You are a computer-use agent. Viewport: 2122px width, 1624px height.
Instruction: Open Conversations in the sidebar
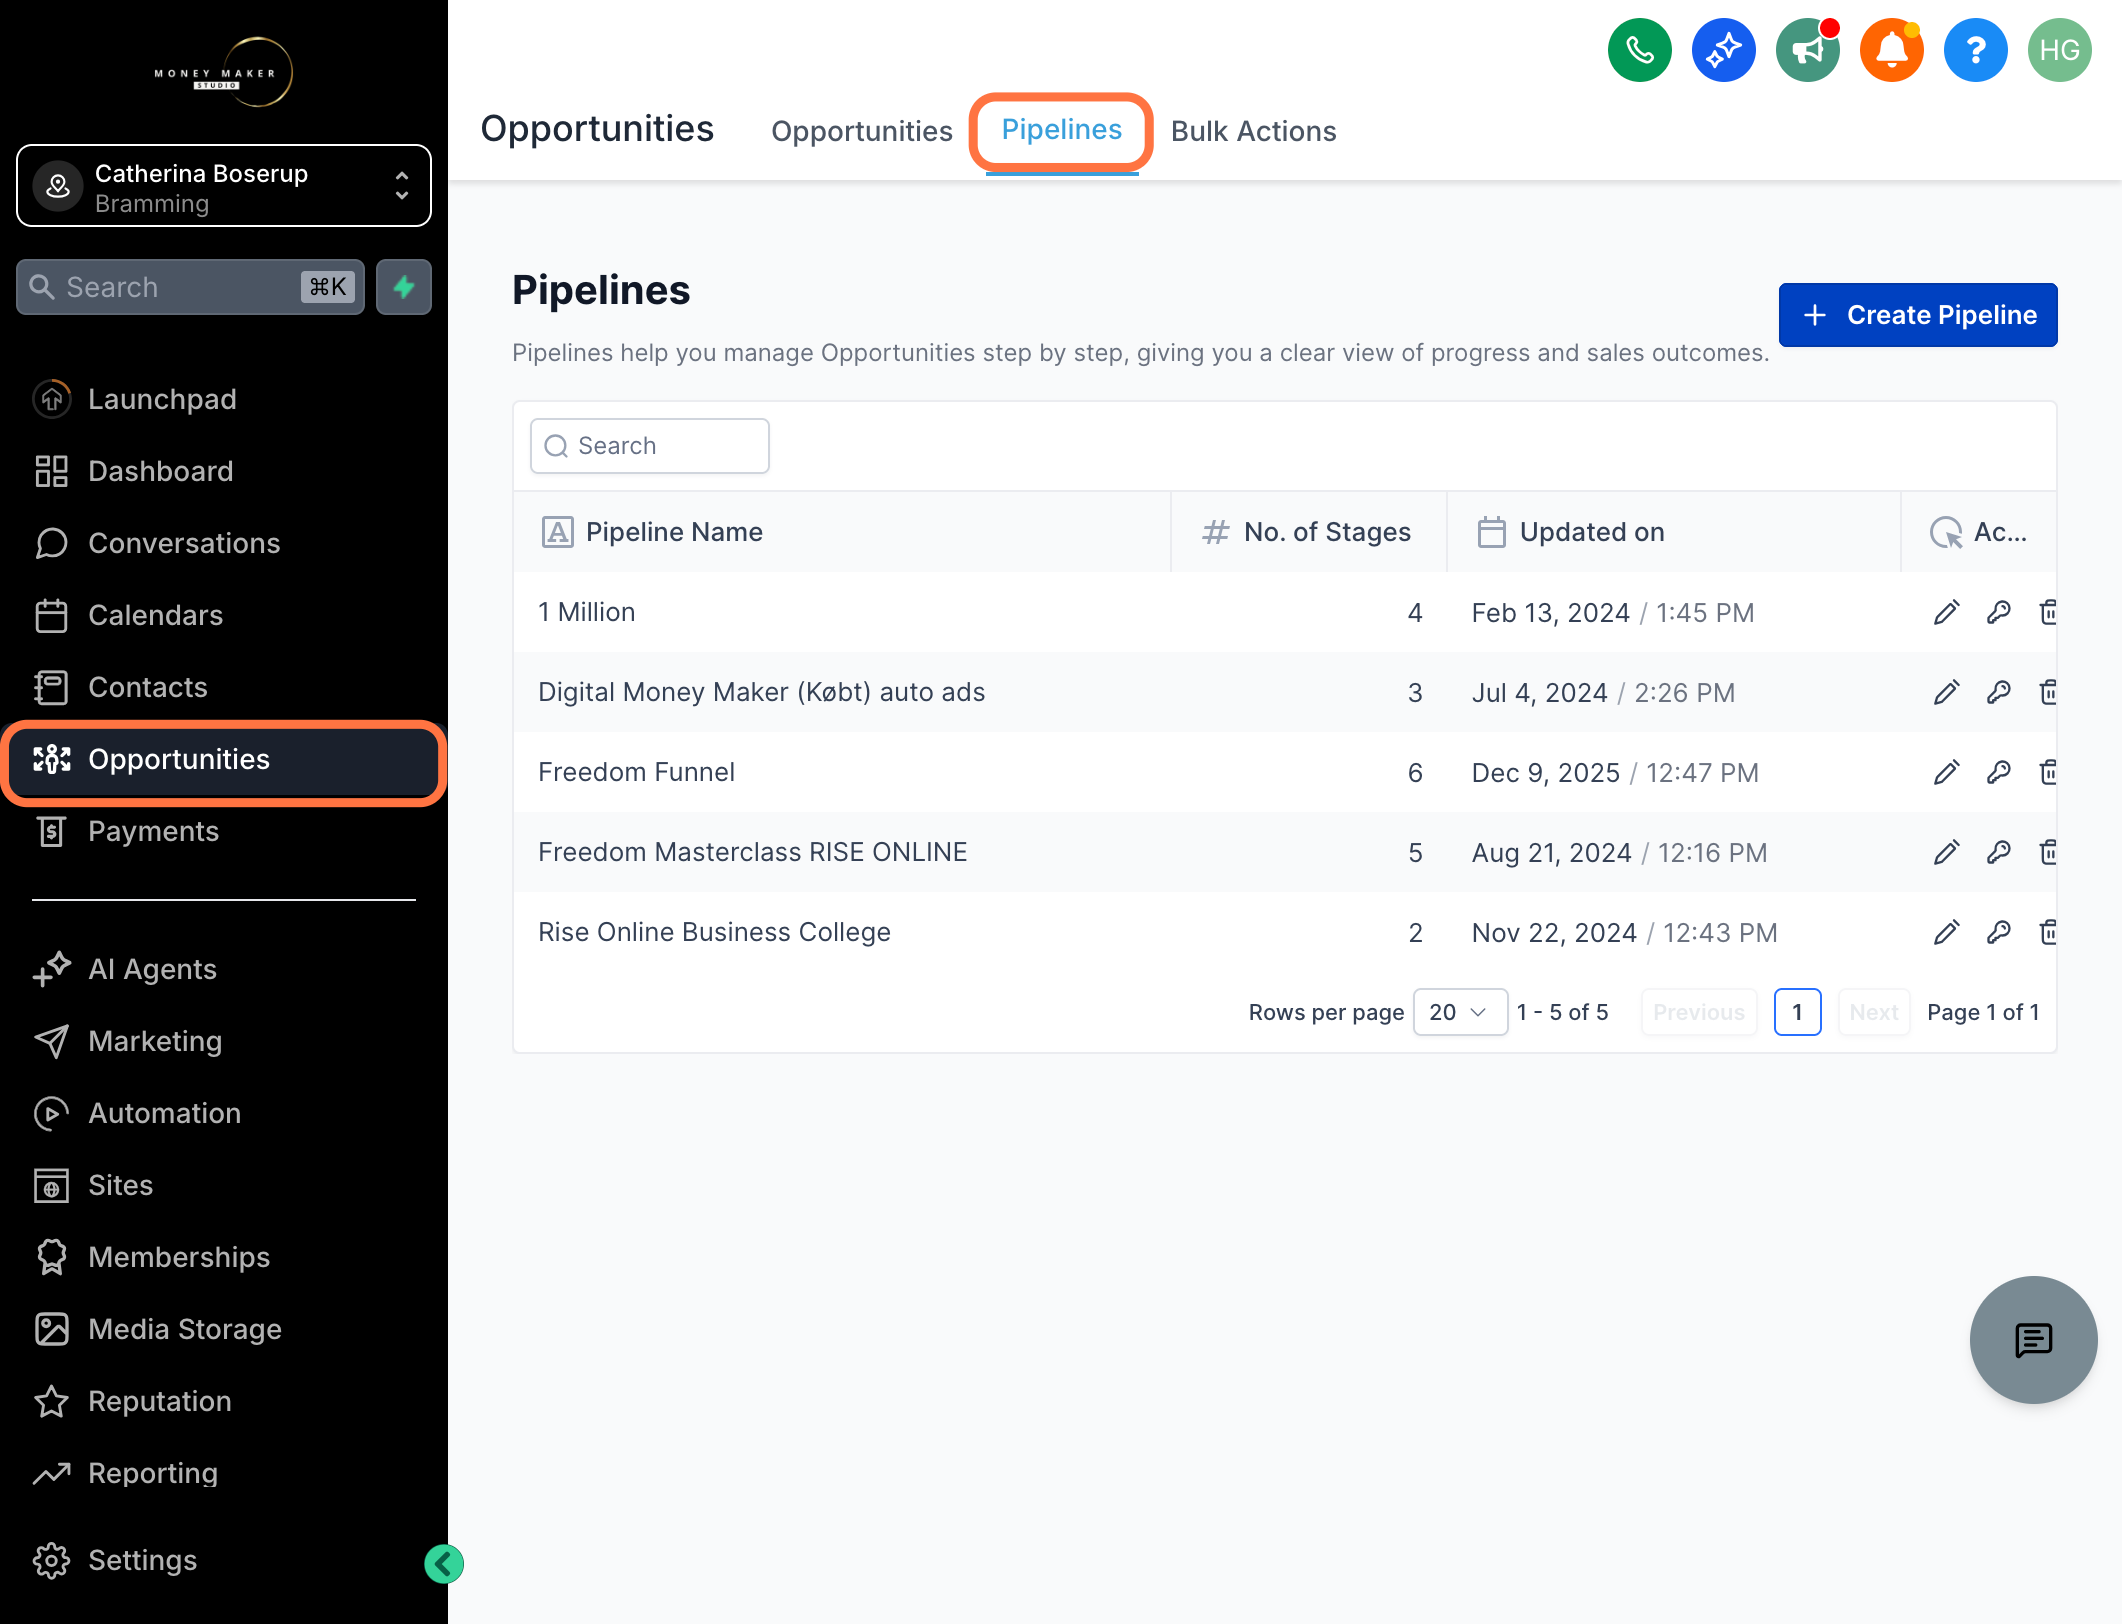click(224, 543)
